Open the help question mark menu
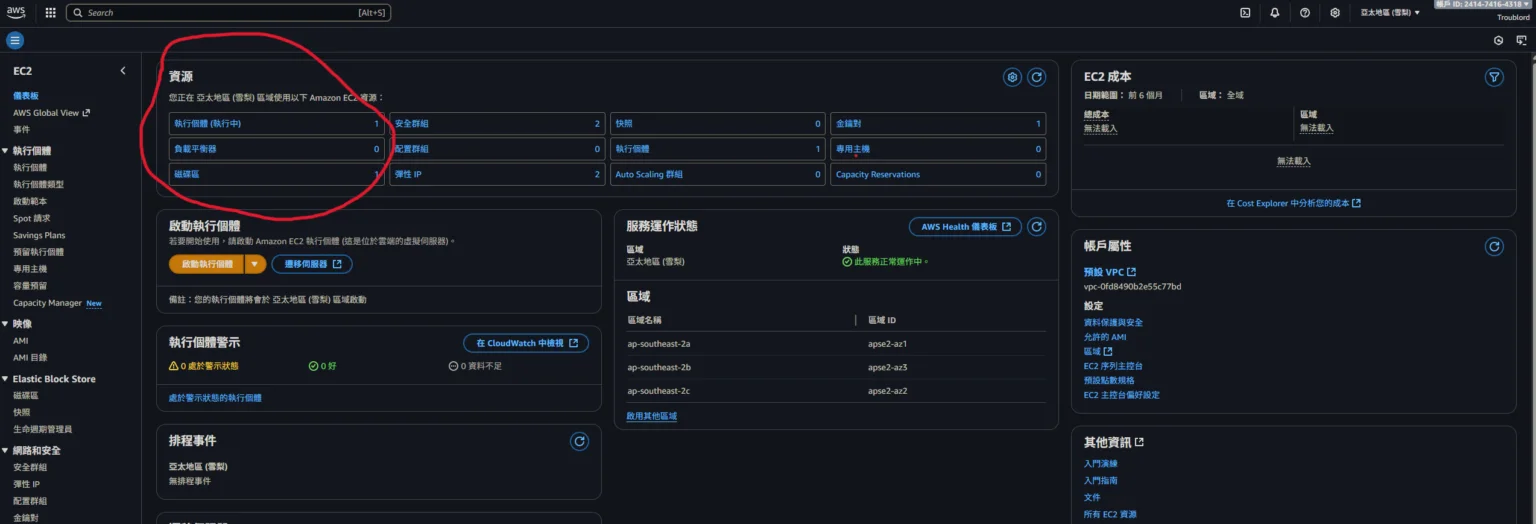Screen dimensions: 1536x524 pyautogui.click(x=1305, y=13)
